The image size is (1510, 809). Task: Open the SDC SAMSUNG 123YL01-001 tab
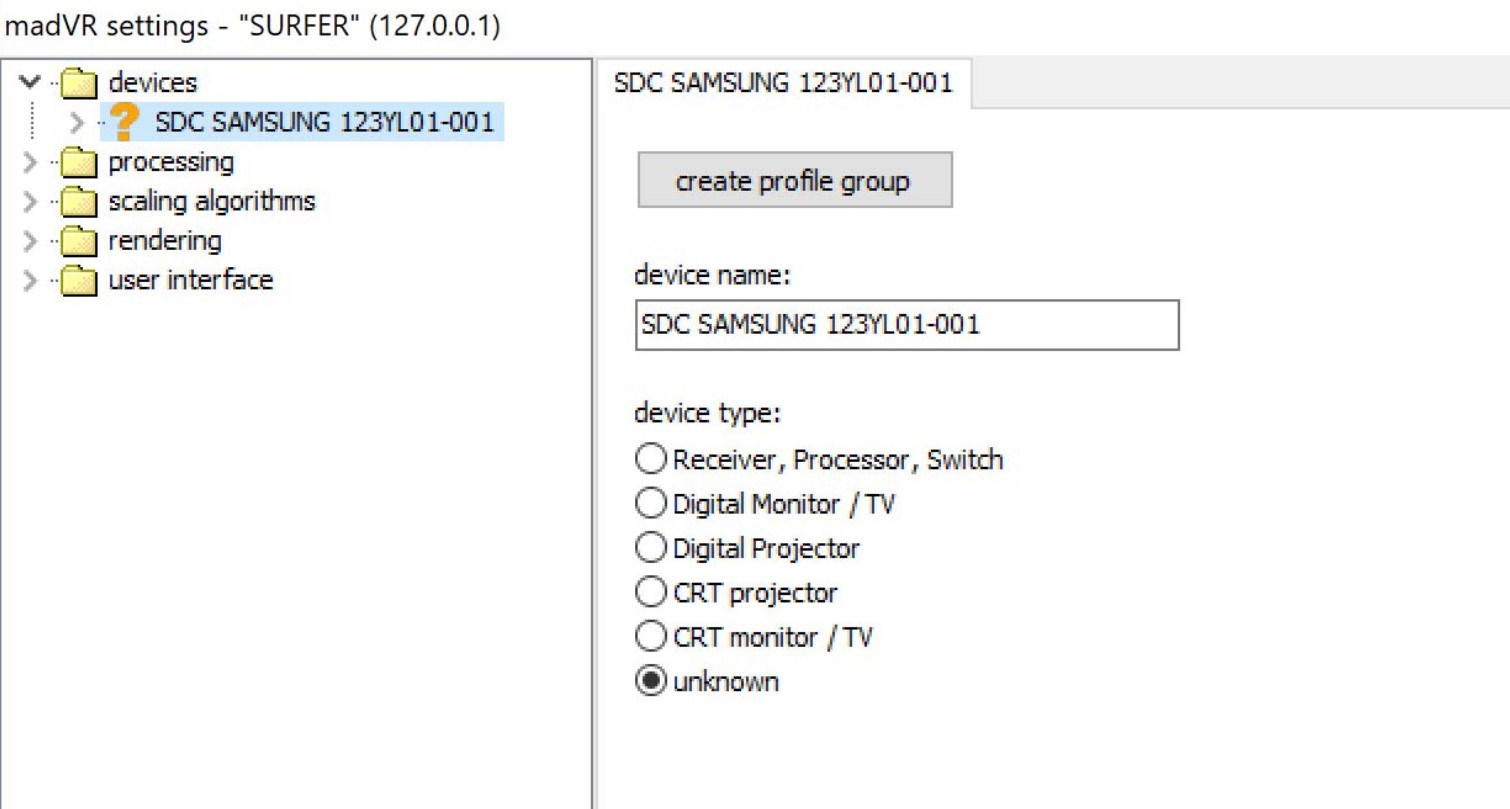point(783,83)
